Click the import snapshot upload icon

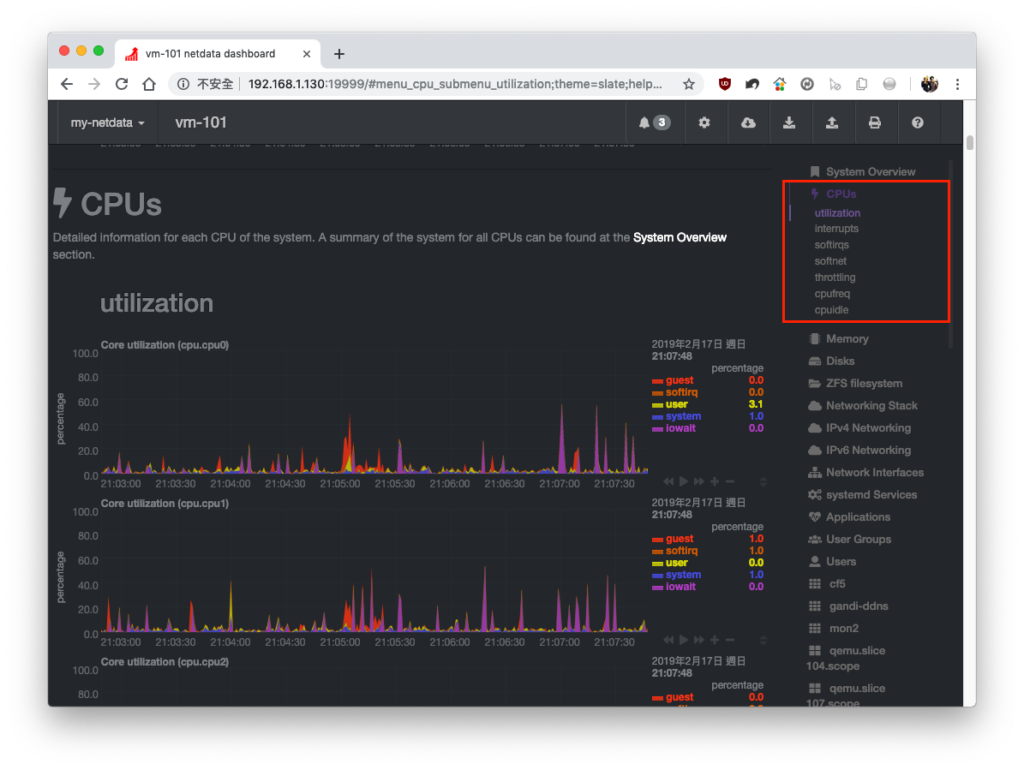click(831, 123)
